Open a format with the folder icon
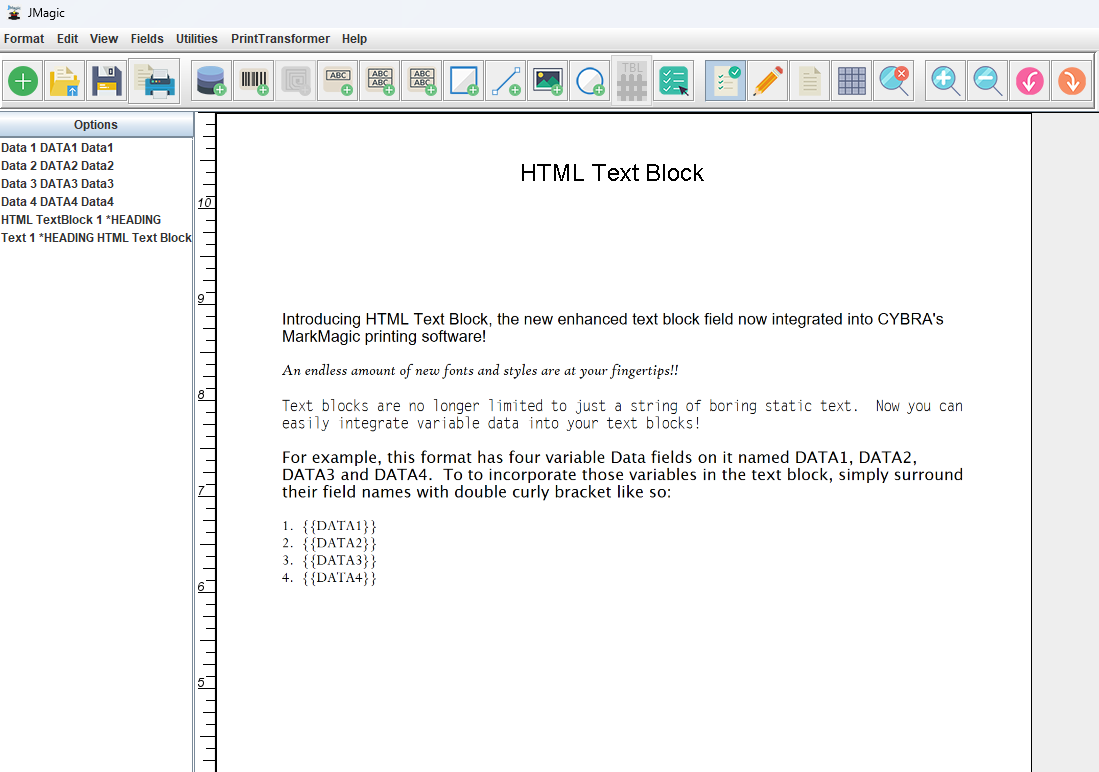1099x772 pixels. tap(64, 81)
